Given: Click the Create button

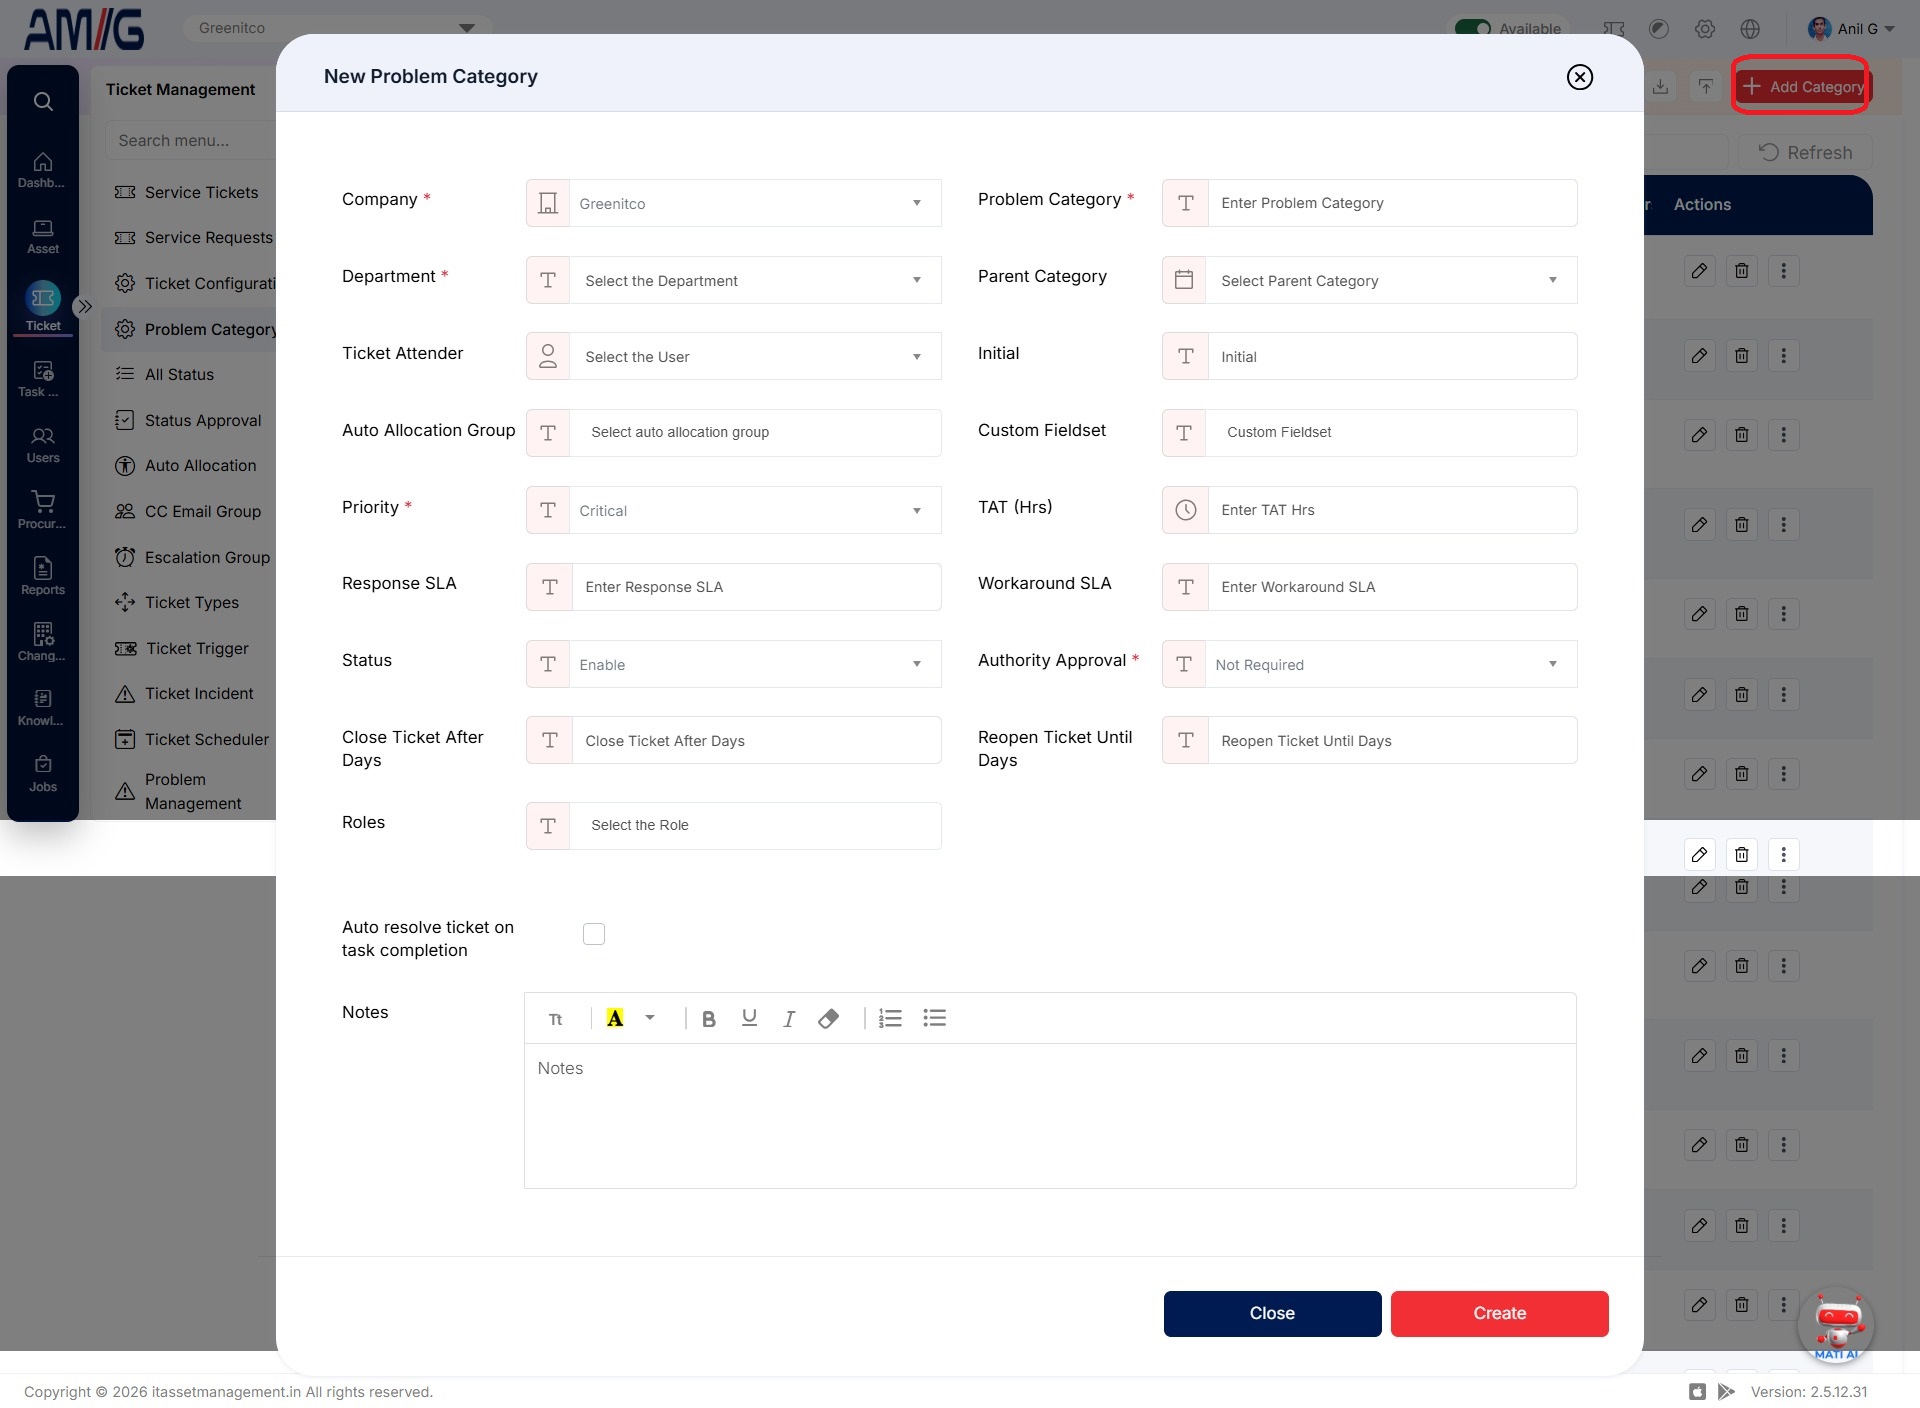Looking at the screenshot, I should 1499,1313.
